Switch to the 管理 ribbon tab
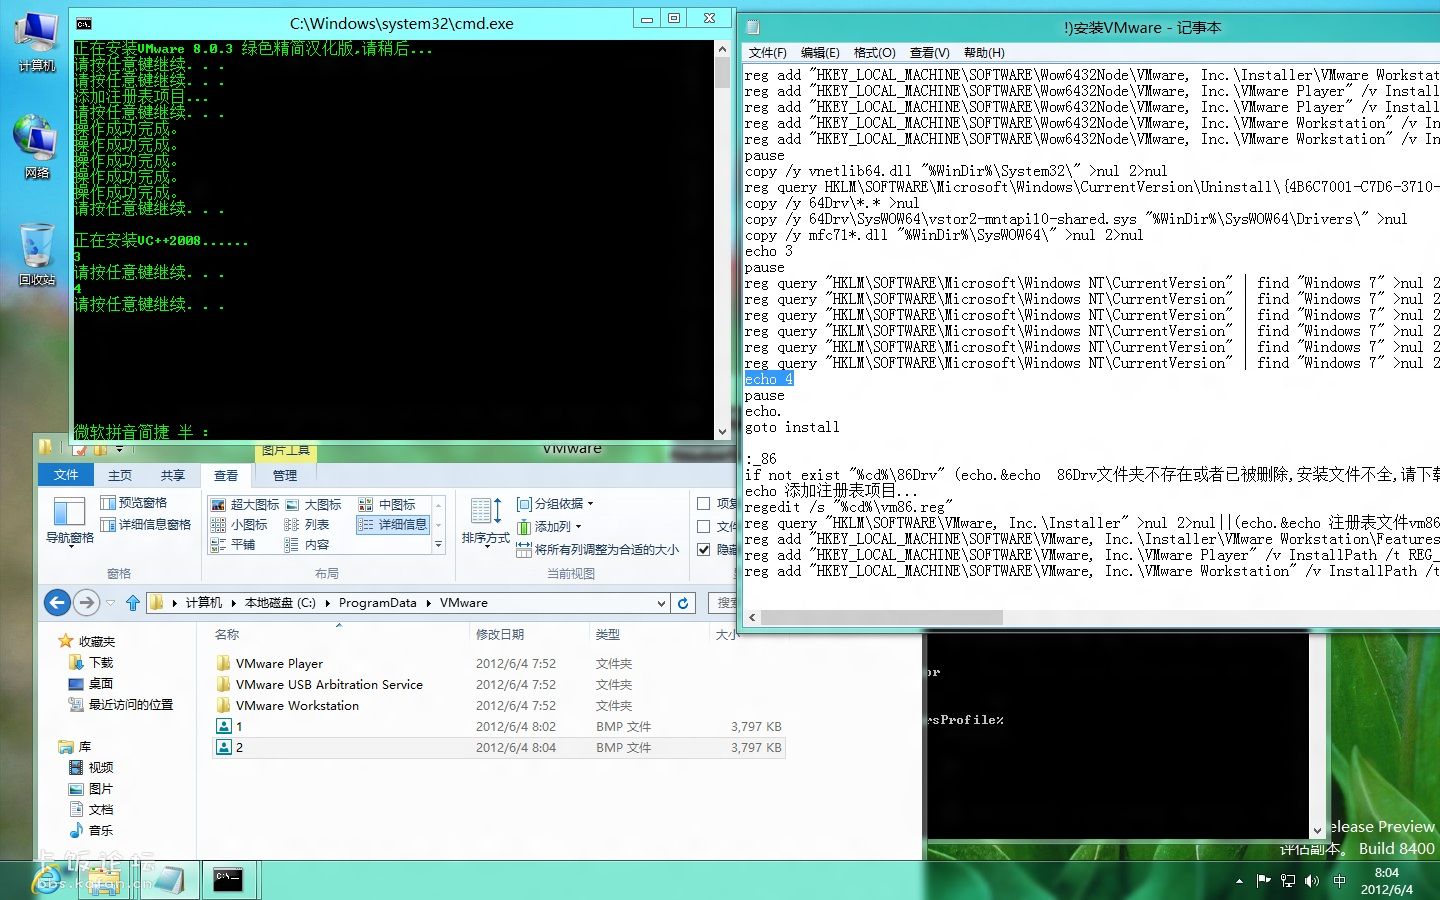Image resolution: width=1440 pixels, height=900 pixels. 285,475
